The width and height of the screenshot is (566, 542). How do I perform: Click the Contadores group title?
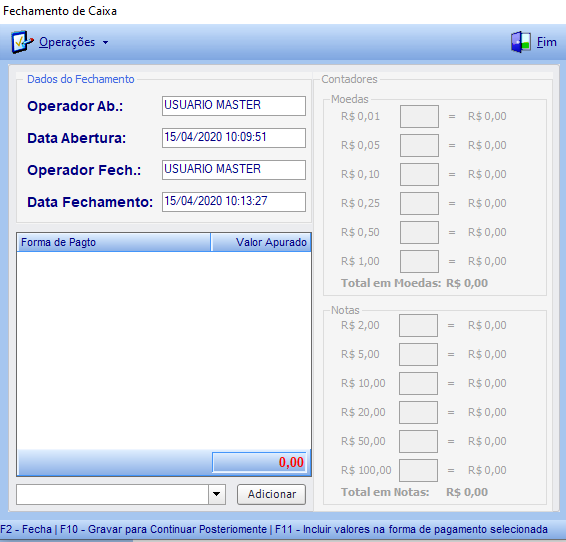tap(349, 79)
